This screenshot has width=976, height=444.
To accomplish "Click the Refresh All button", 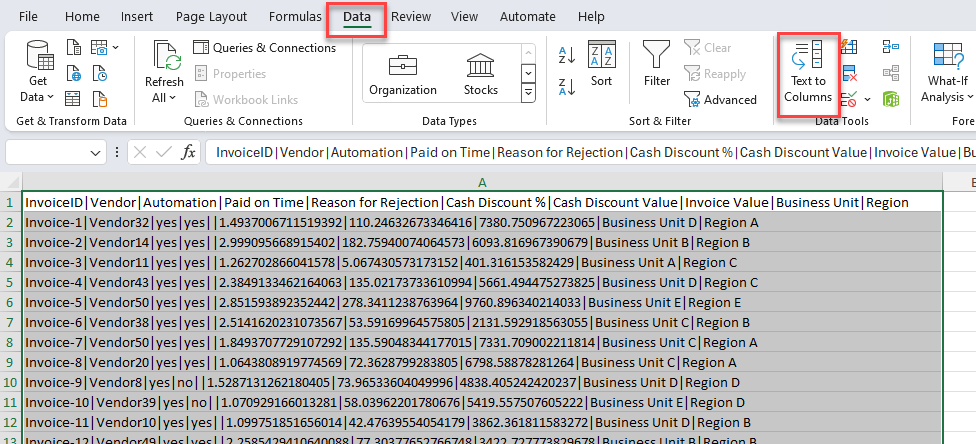I will [x=164, y=72].
